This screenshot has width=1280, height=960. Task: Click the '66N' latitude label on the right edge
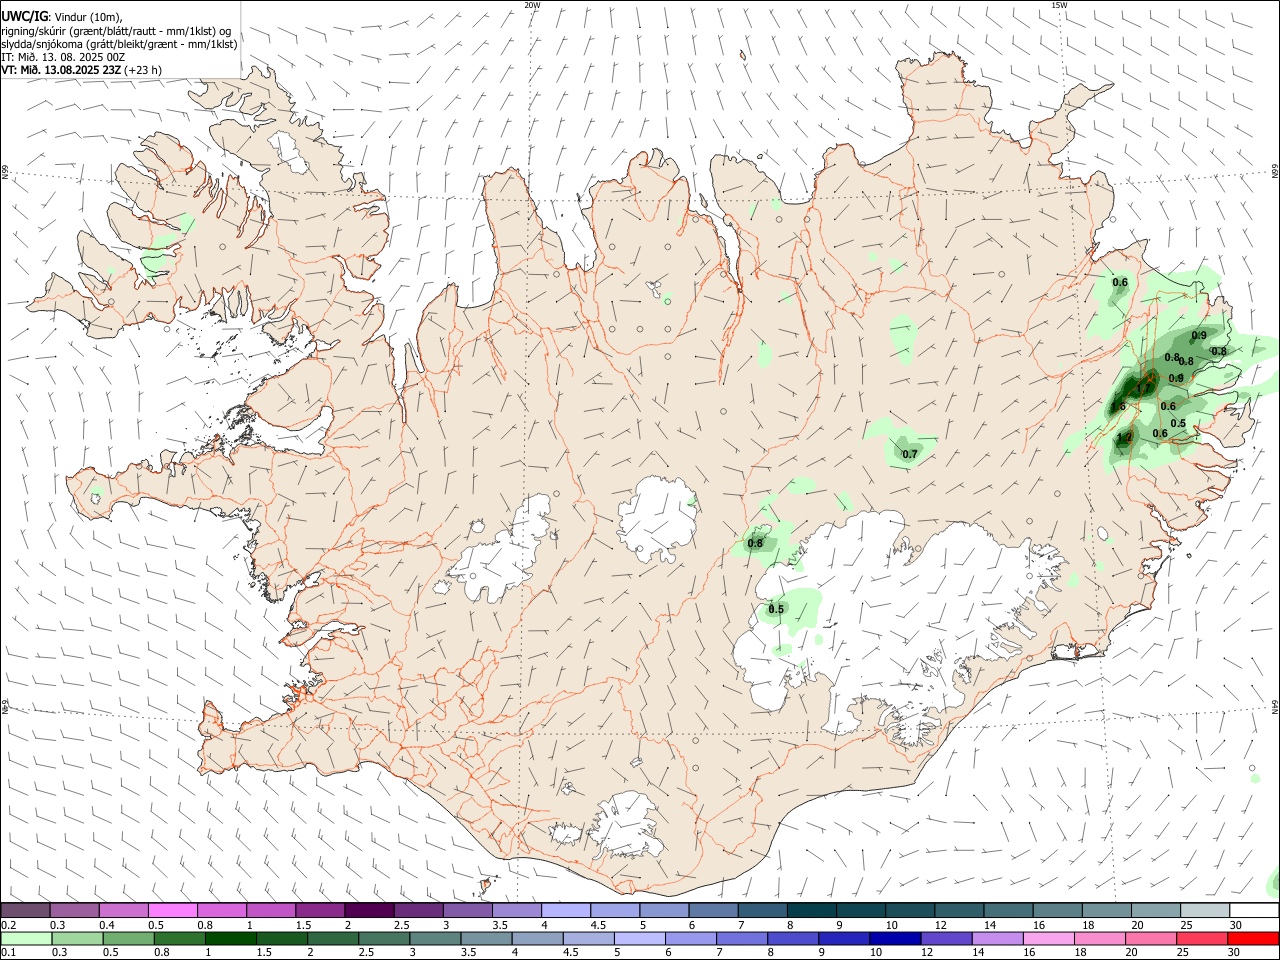pyautogui.click(x=1275, y=172)
